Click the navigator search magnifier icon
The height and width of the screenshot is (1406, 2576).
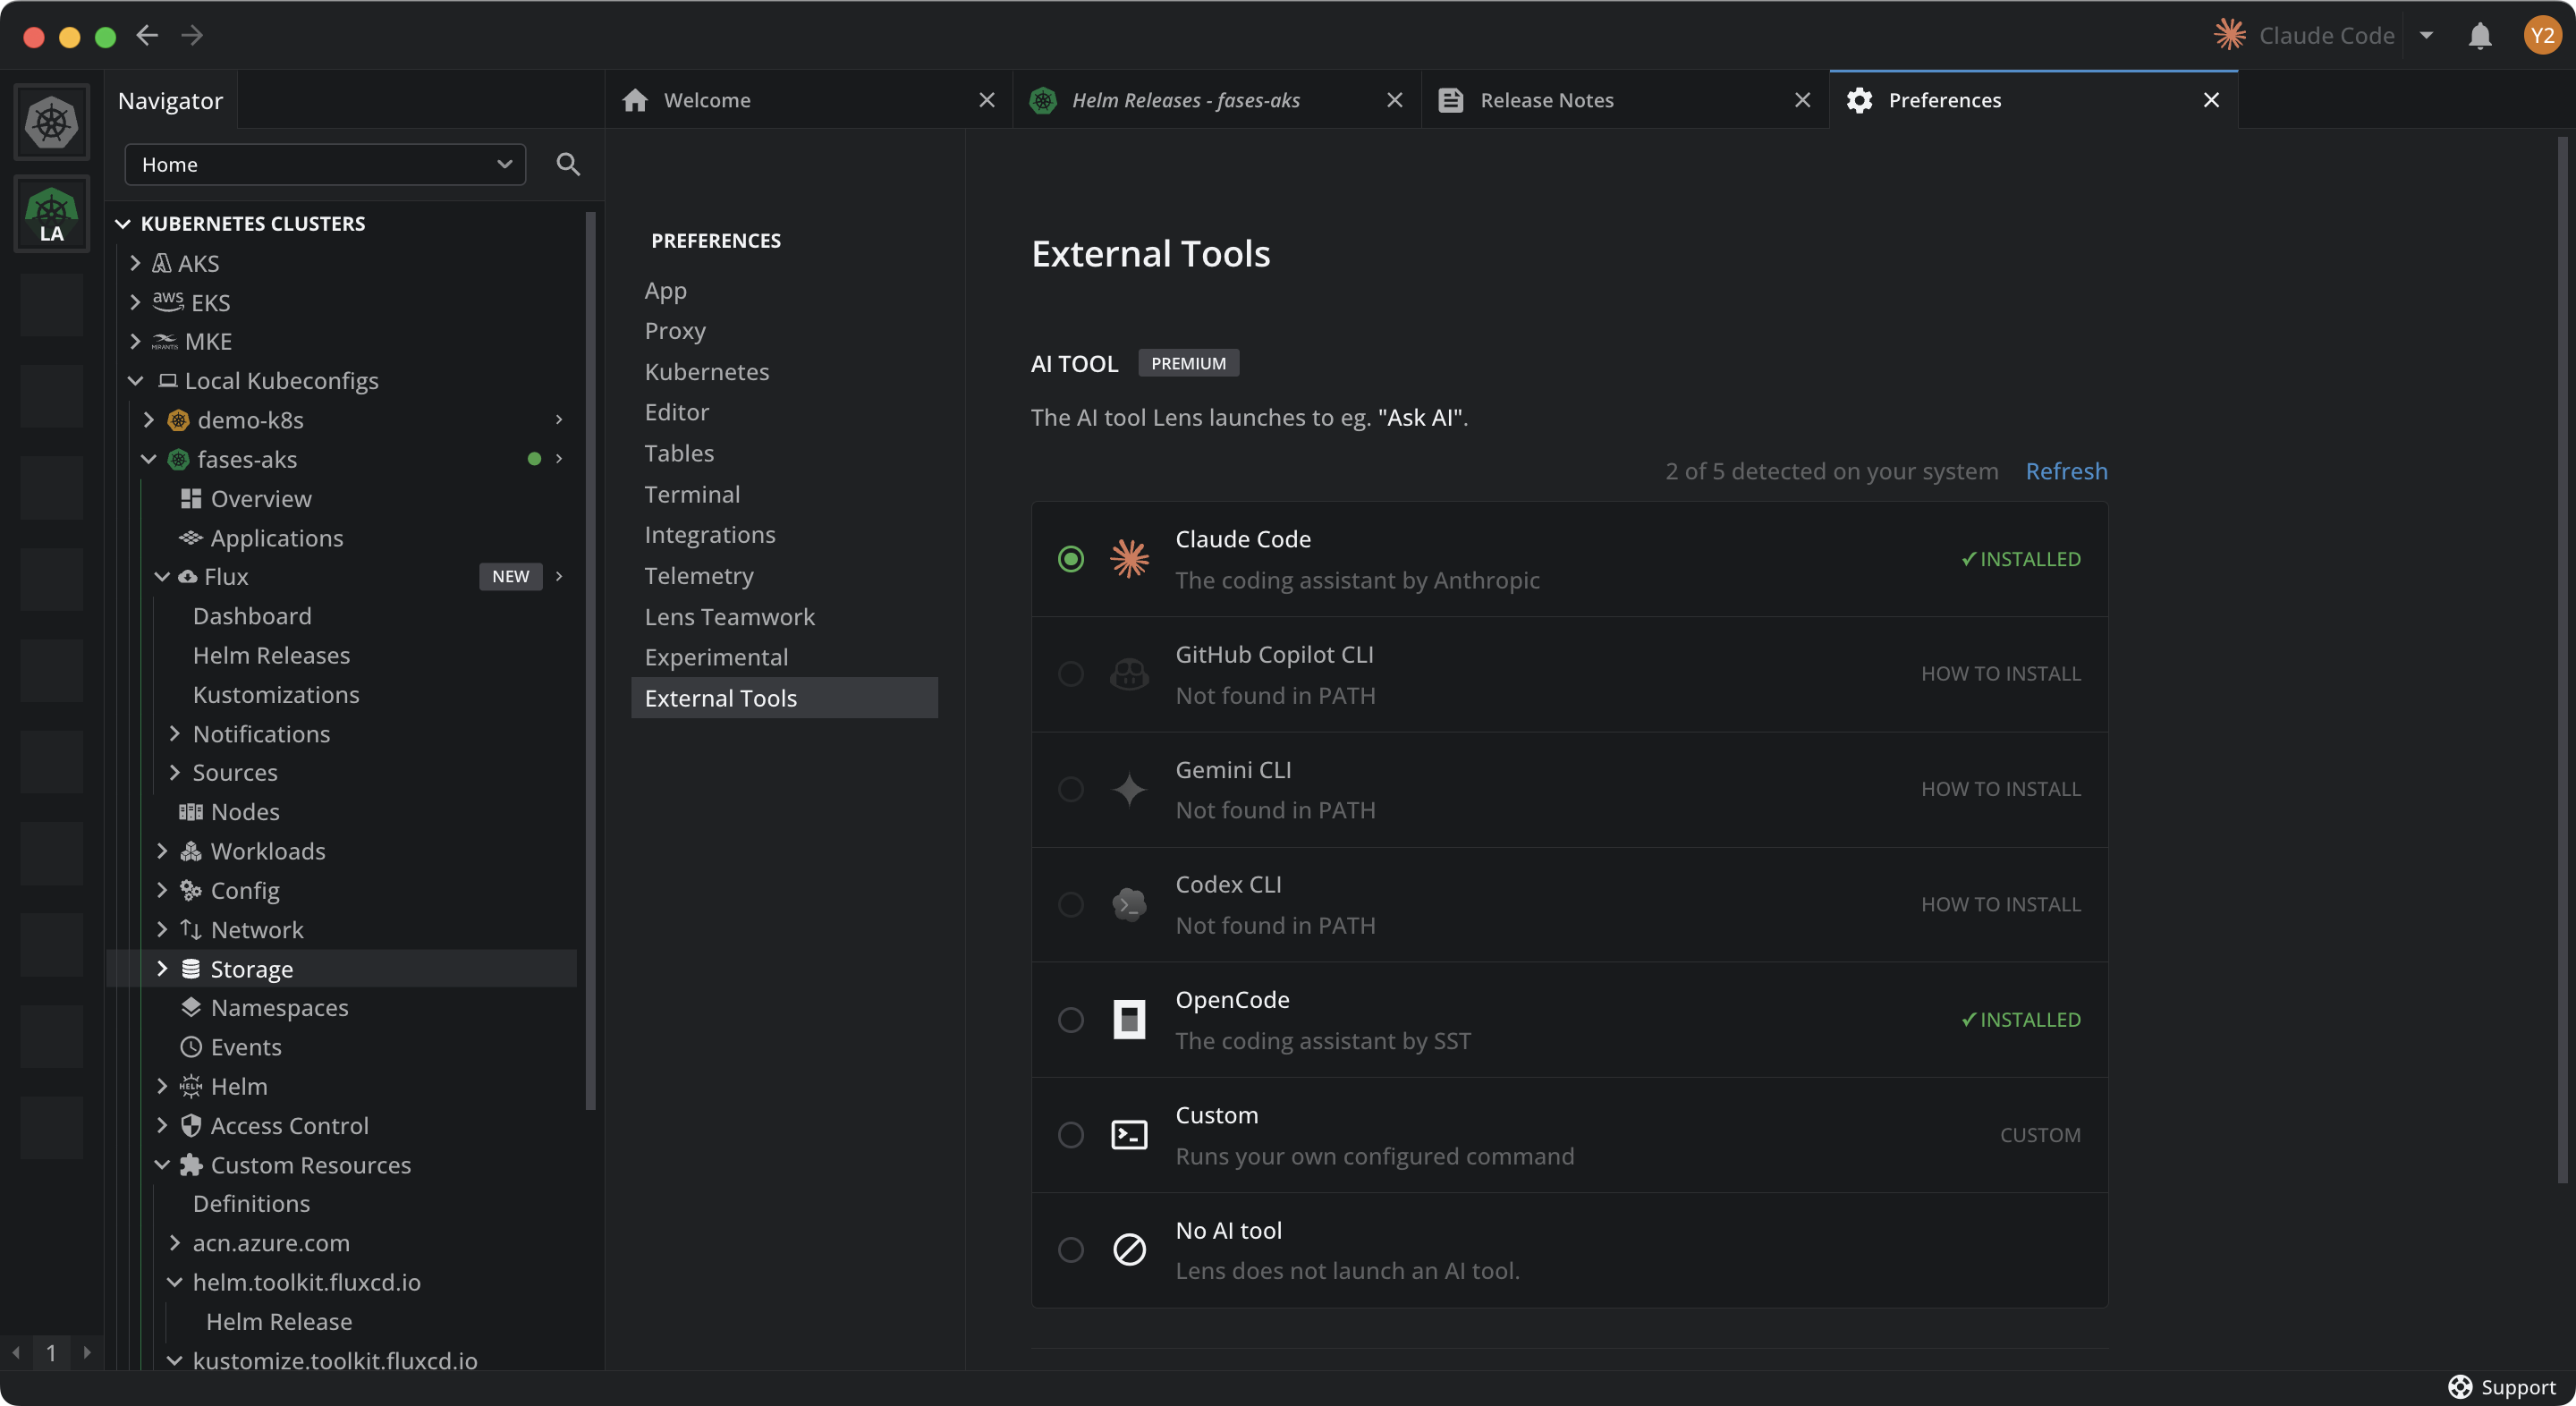point(568,164)
